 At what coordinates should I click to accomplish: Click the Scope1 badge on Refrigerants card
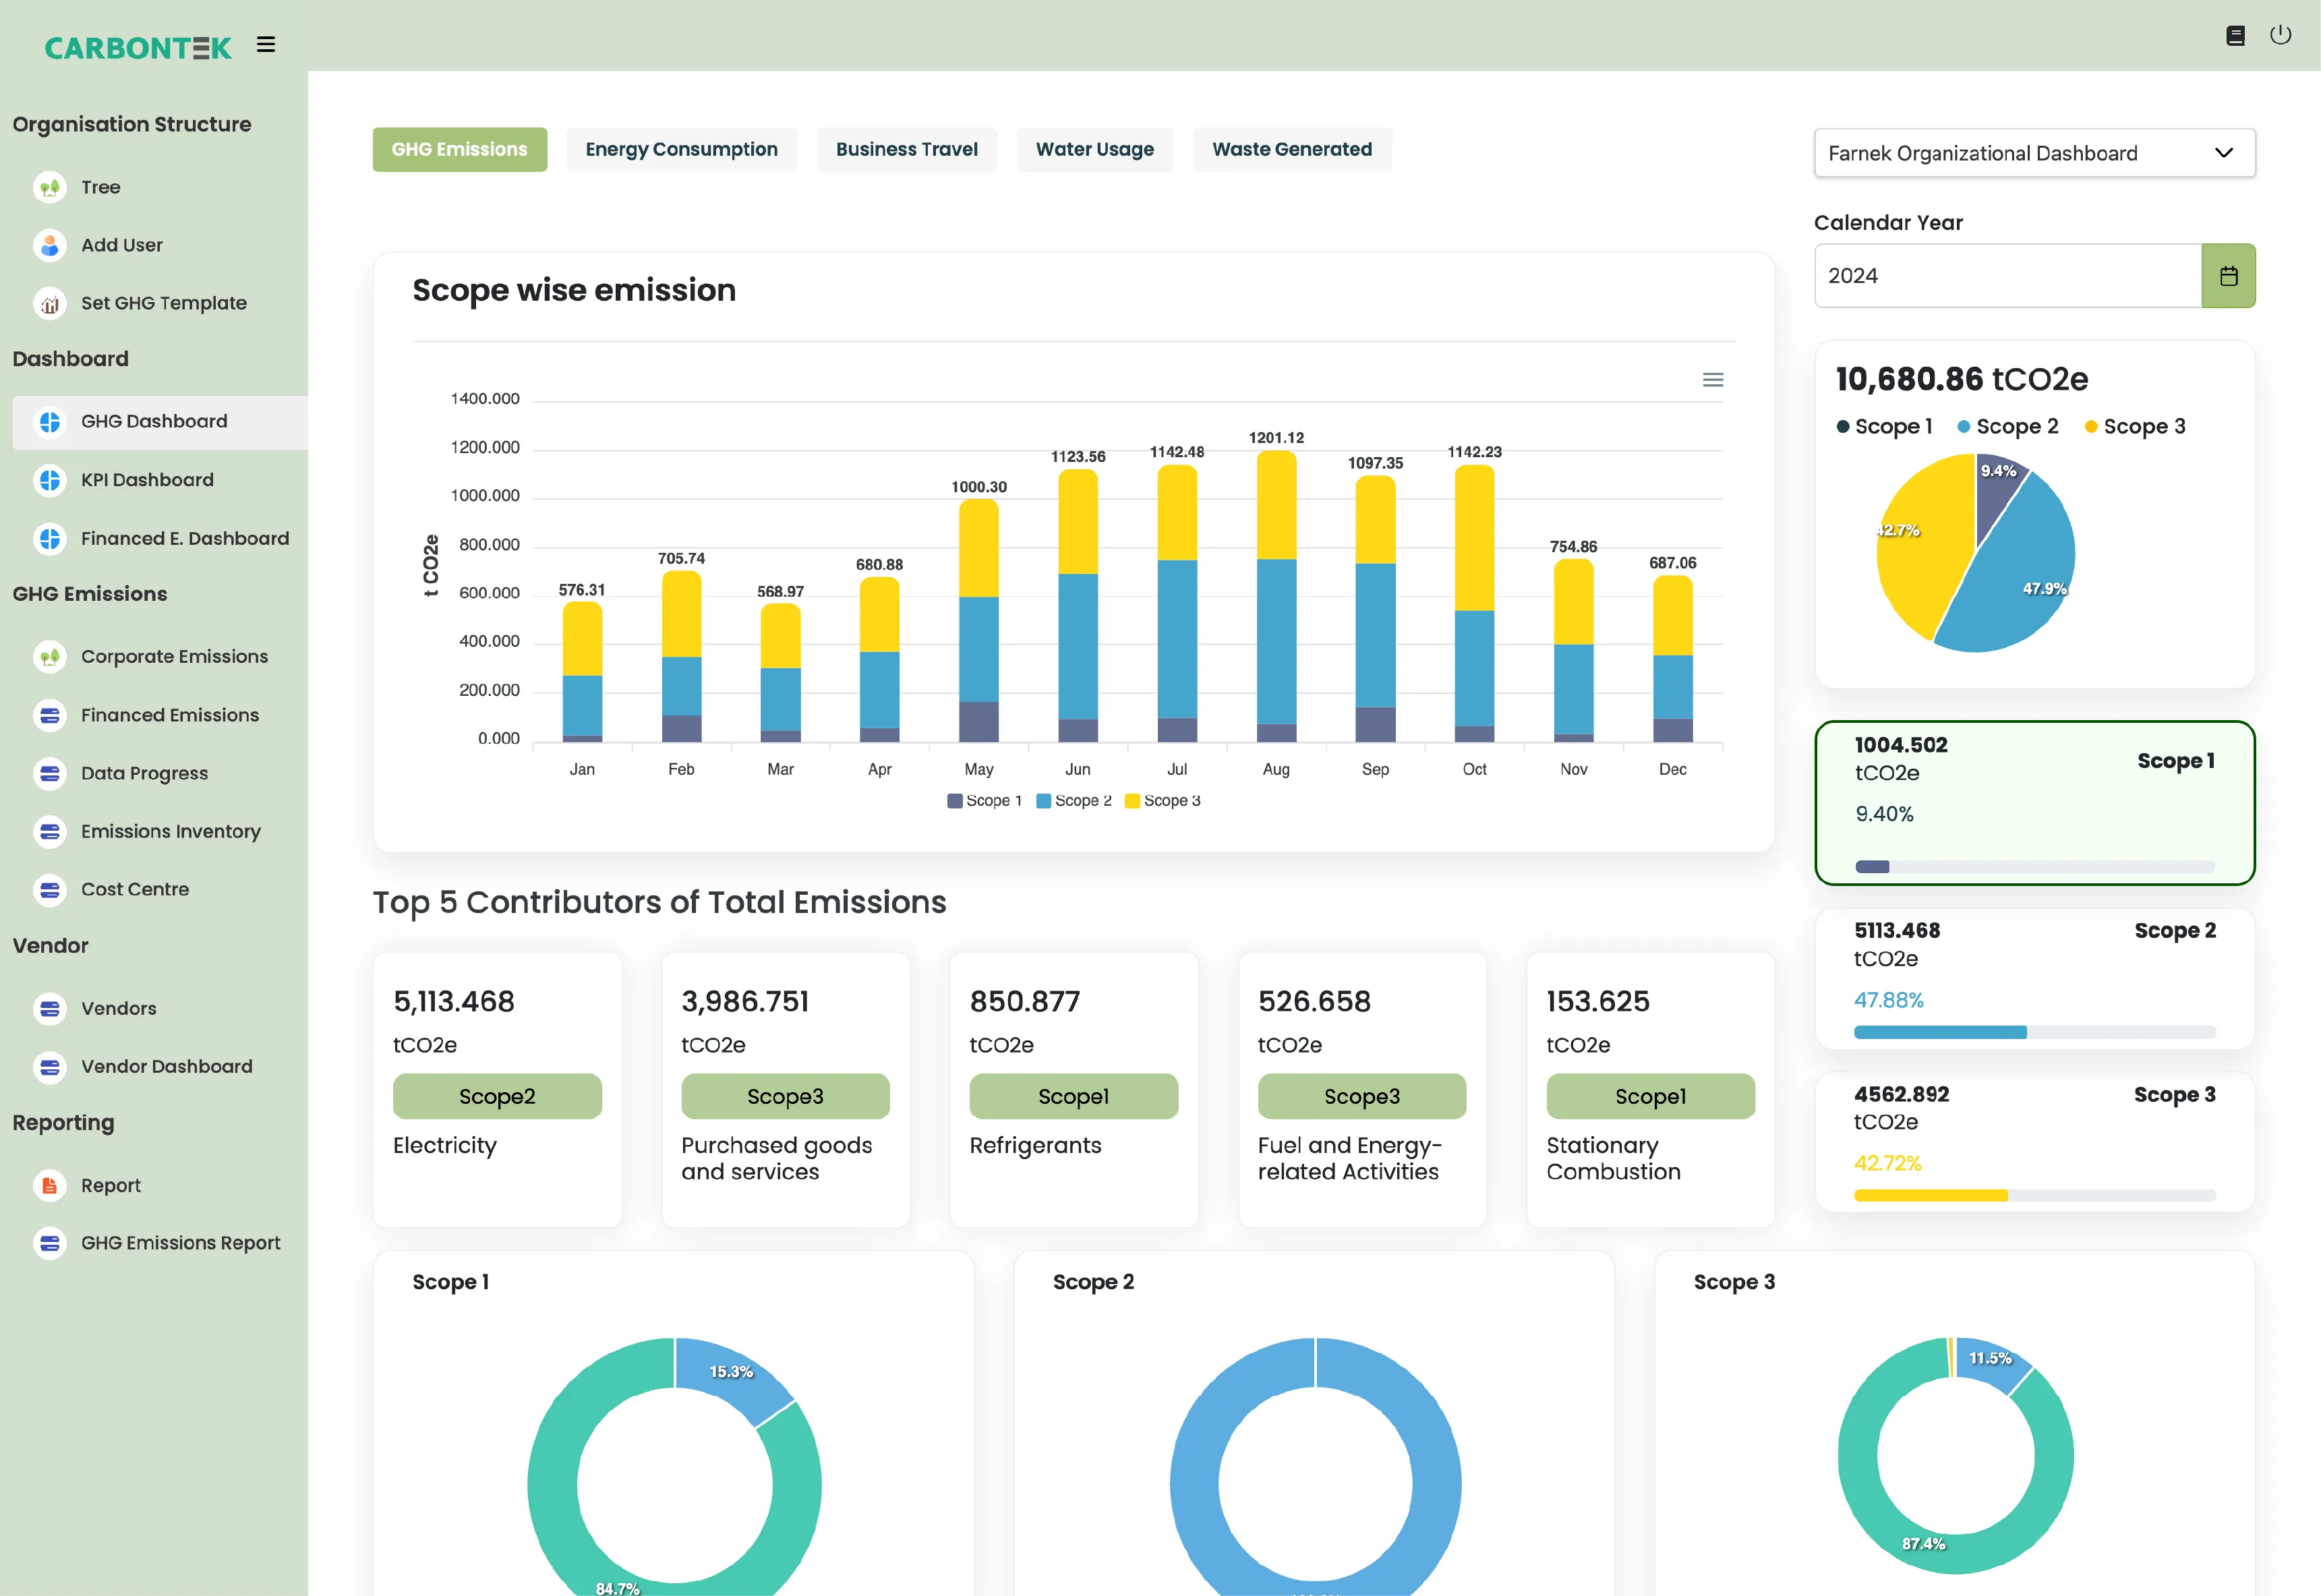pyautogui.click(x=1074, y=1097)
